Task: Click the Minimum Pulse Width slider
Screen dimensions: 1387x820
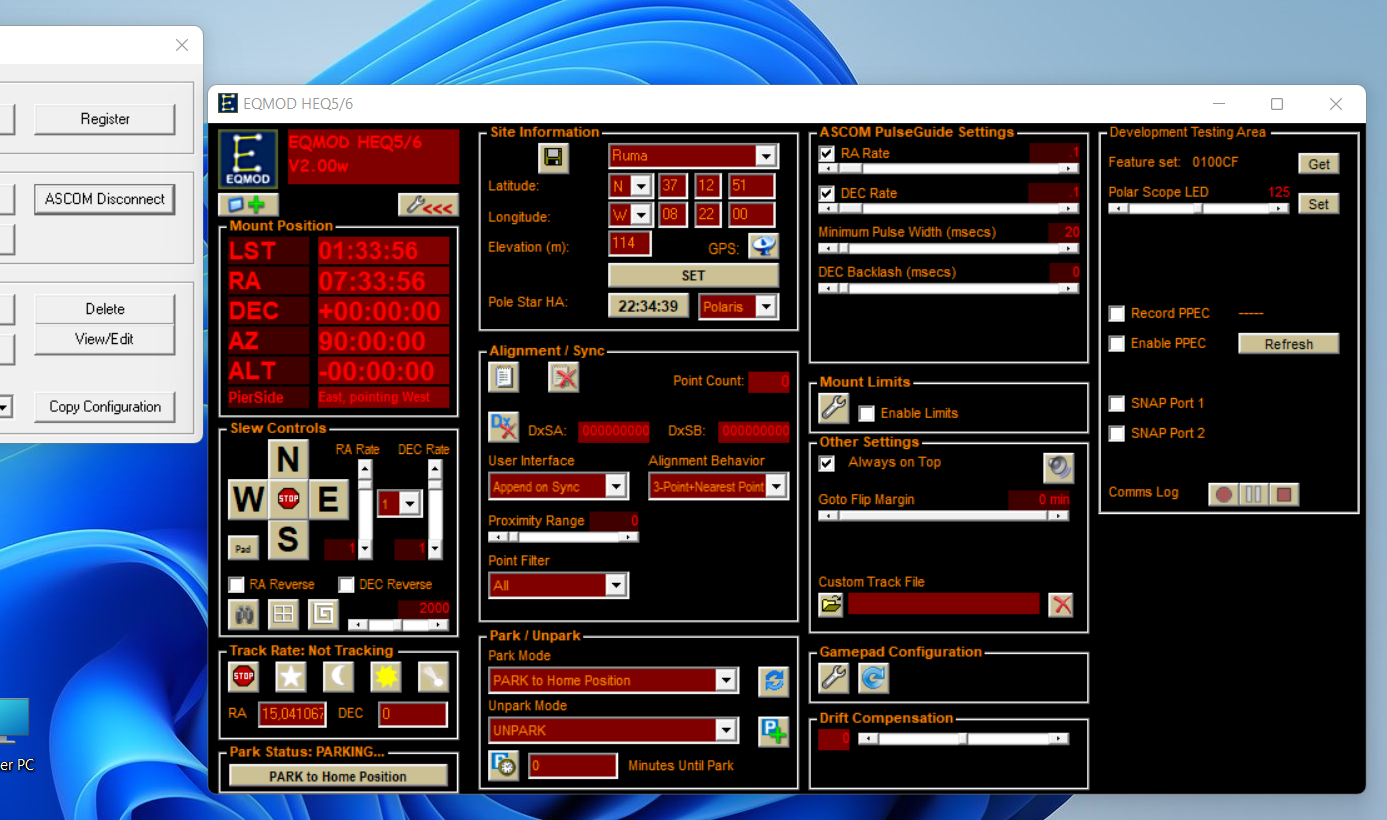Action: pos(948,249)
